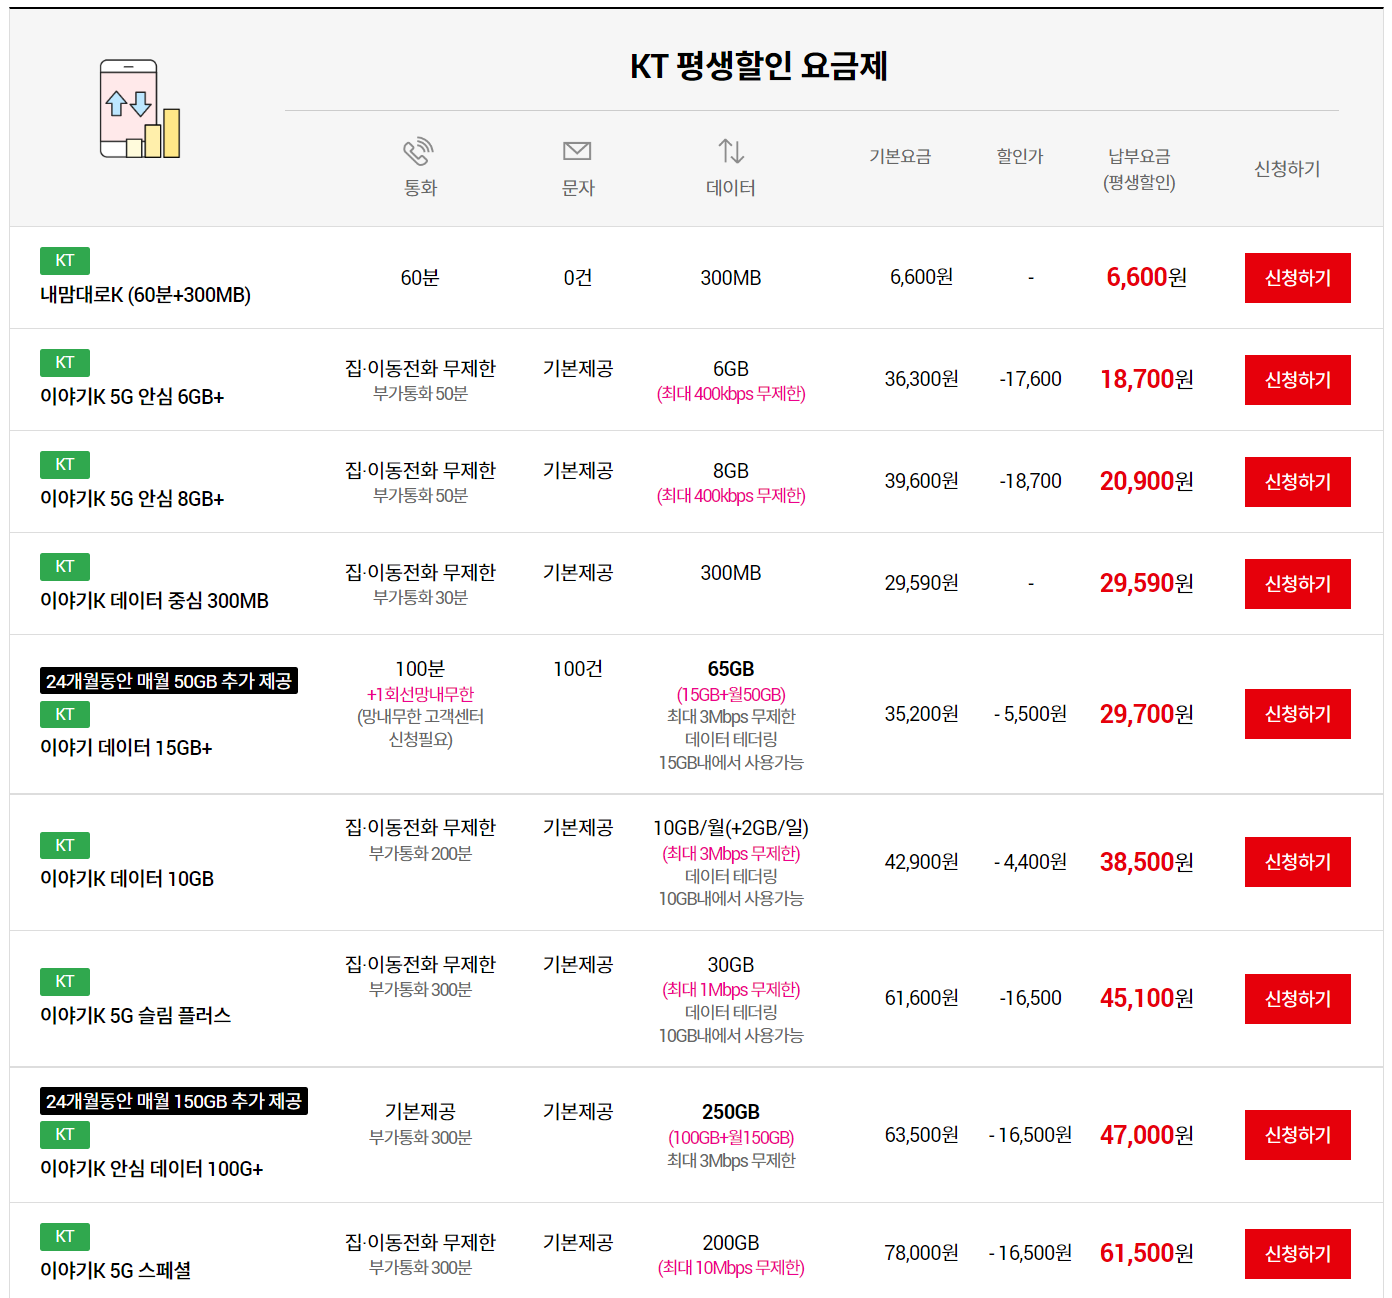Click the 45,100원 red price
The width and height of the screenshot is (1392, 1298).
[1146, 998]
